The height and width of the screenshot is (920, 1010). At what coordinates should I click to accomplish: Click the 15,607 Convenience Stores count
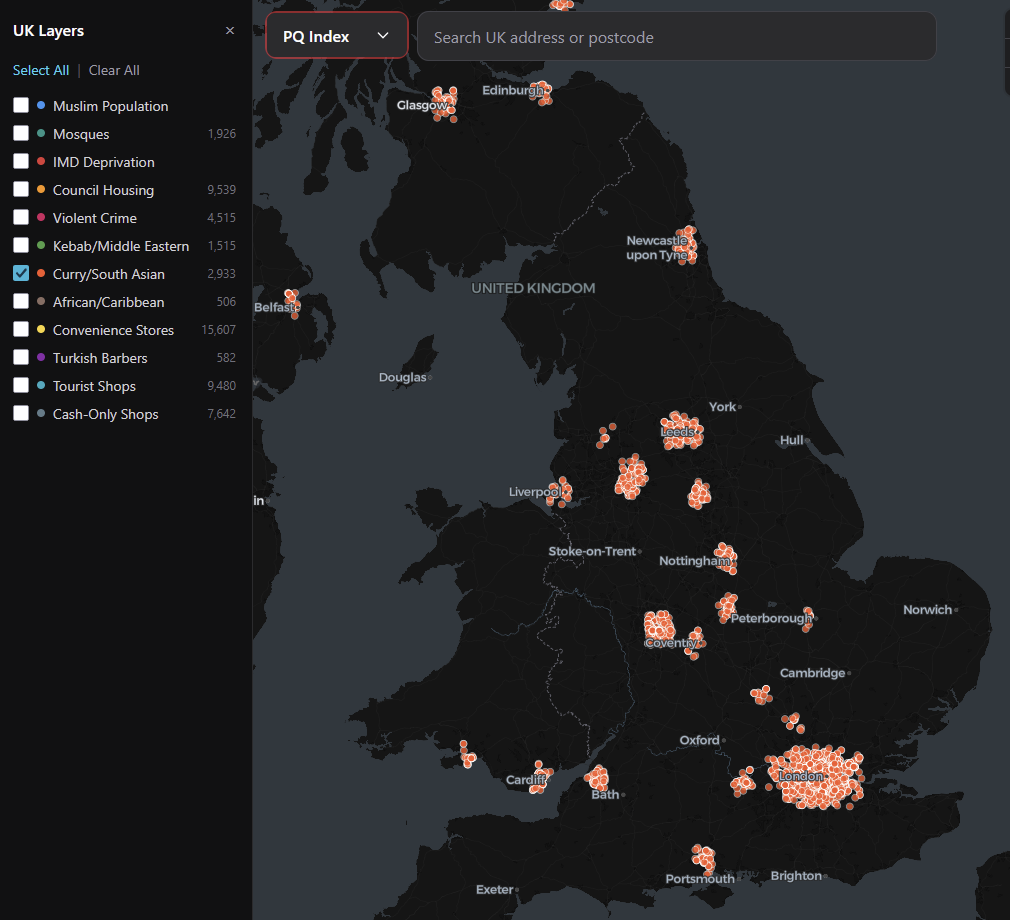[x=218, y=330]
